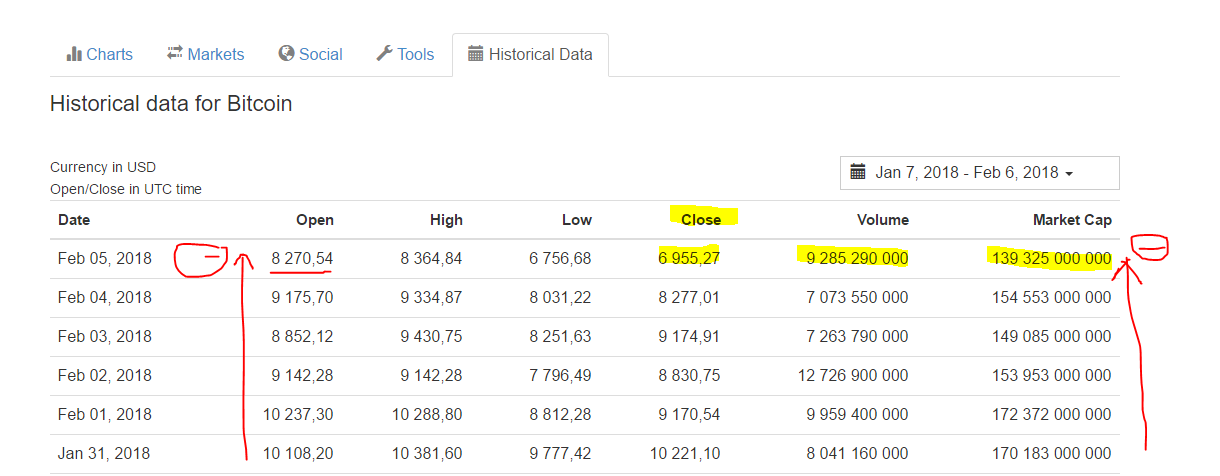
Task: Click low price 8 251,63
Action: click(560, 336)
